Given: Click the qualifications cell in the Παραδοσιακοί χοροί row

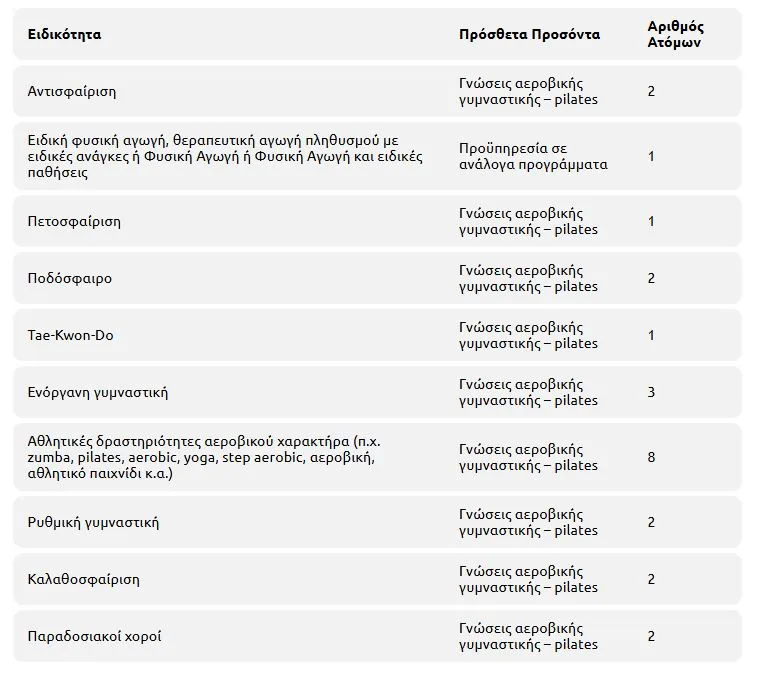Looking at the screenshot, I should pos(528,636).
